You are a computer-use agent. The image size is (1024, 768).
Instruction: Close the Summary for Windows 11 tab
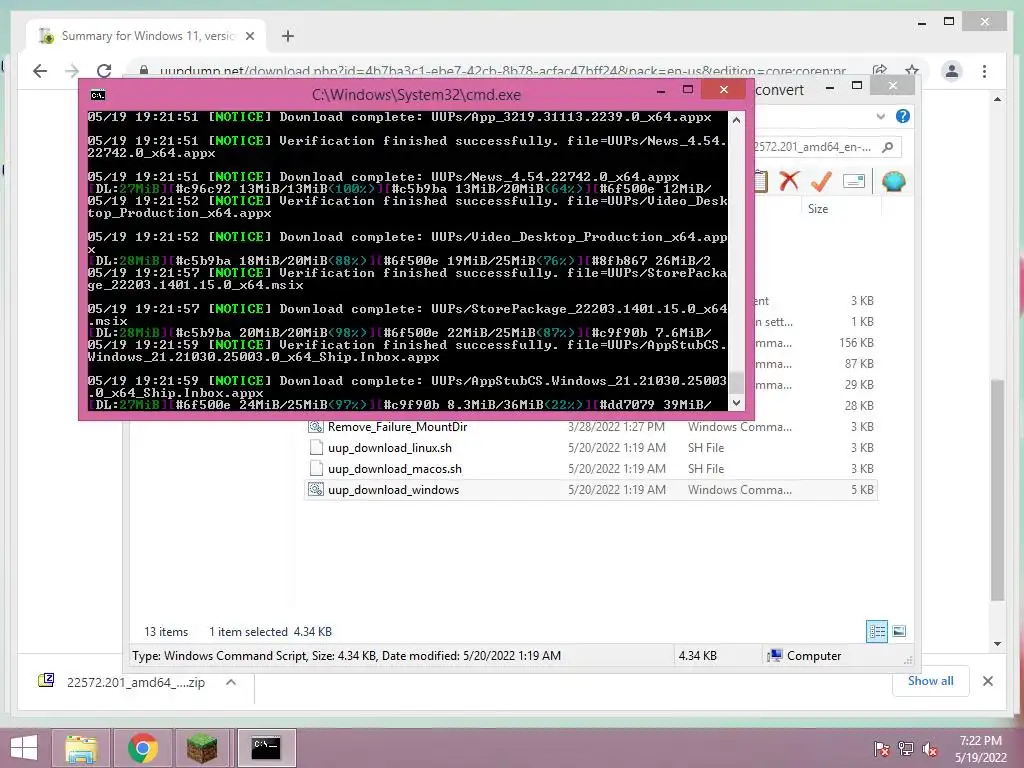[x=249, y=36]
